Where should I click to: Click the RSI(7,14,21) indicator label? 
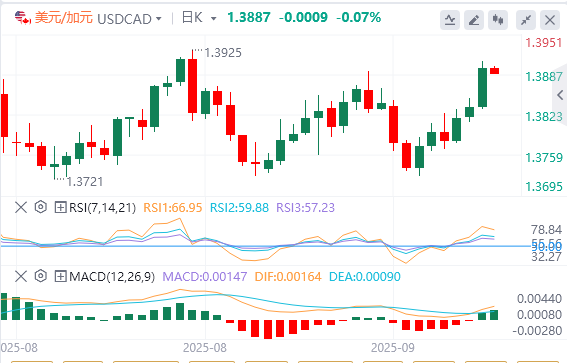pyautogui.click(x=103, y=208)
